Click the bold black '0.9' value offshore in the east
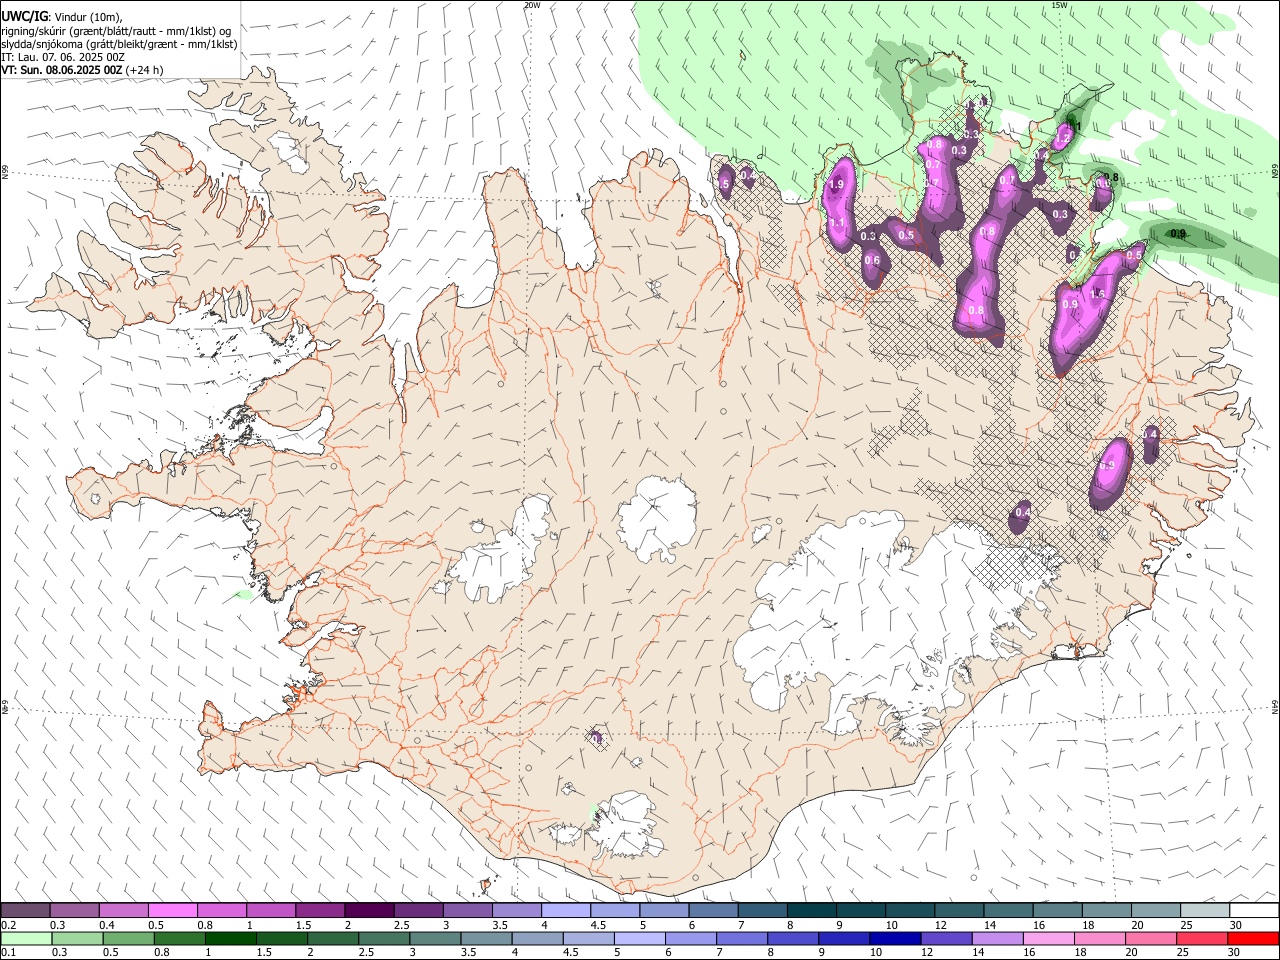Screen dimensions: 1280x960 [1178, 234]
